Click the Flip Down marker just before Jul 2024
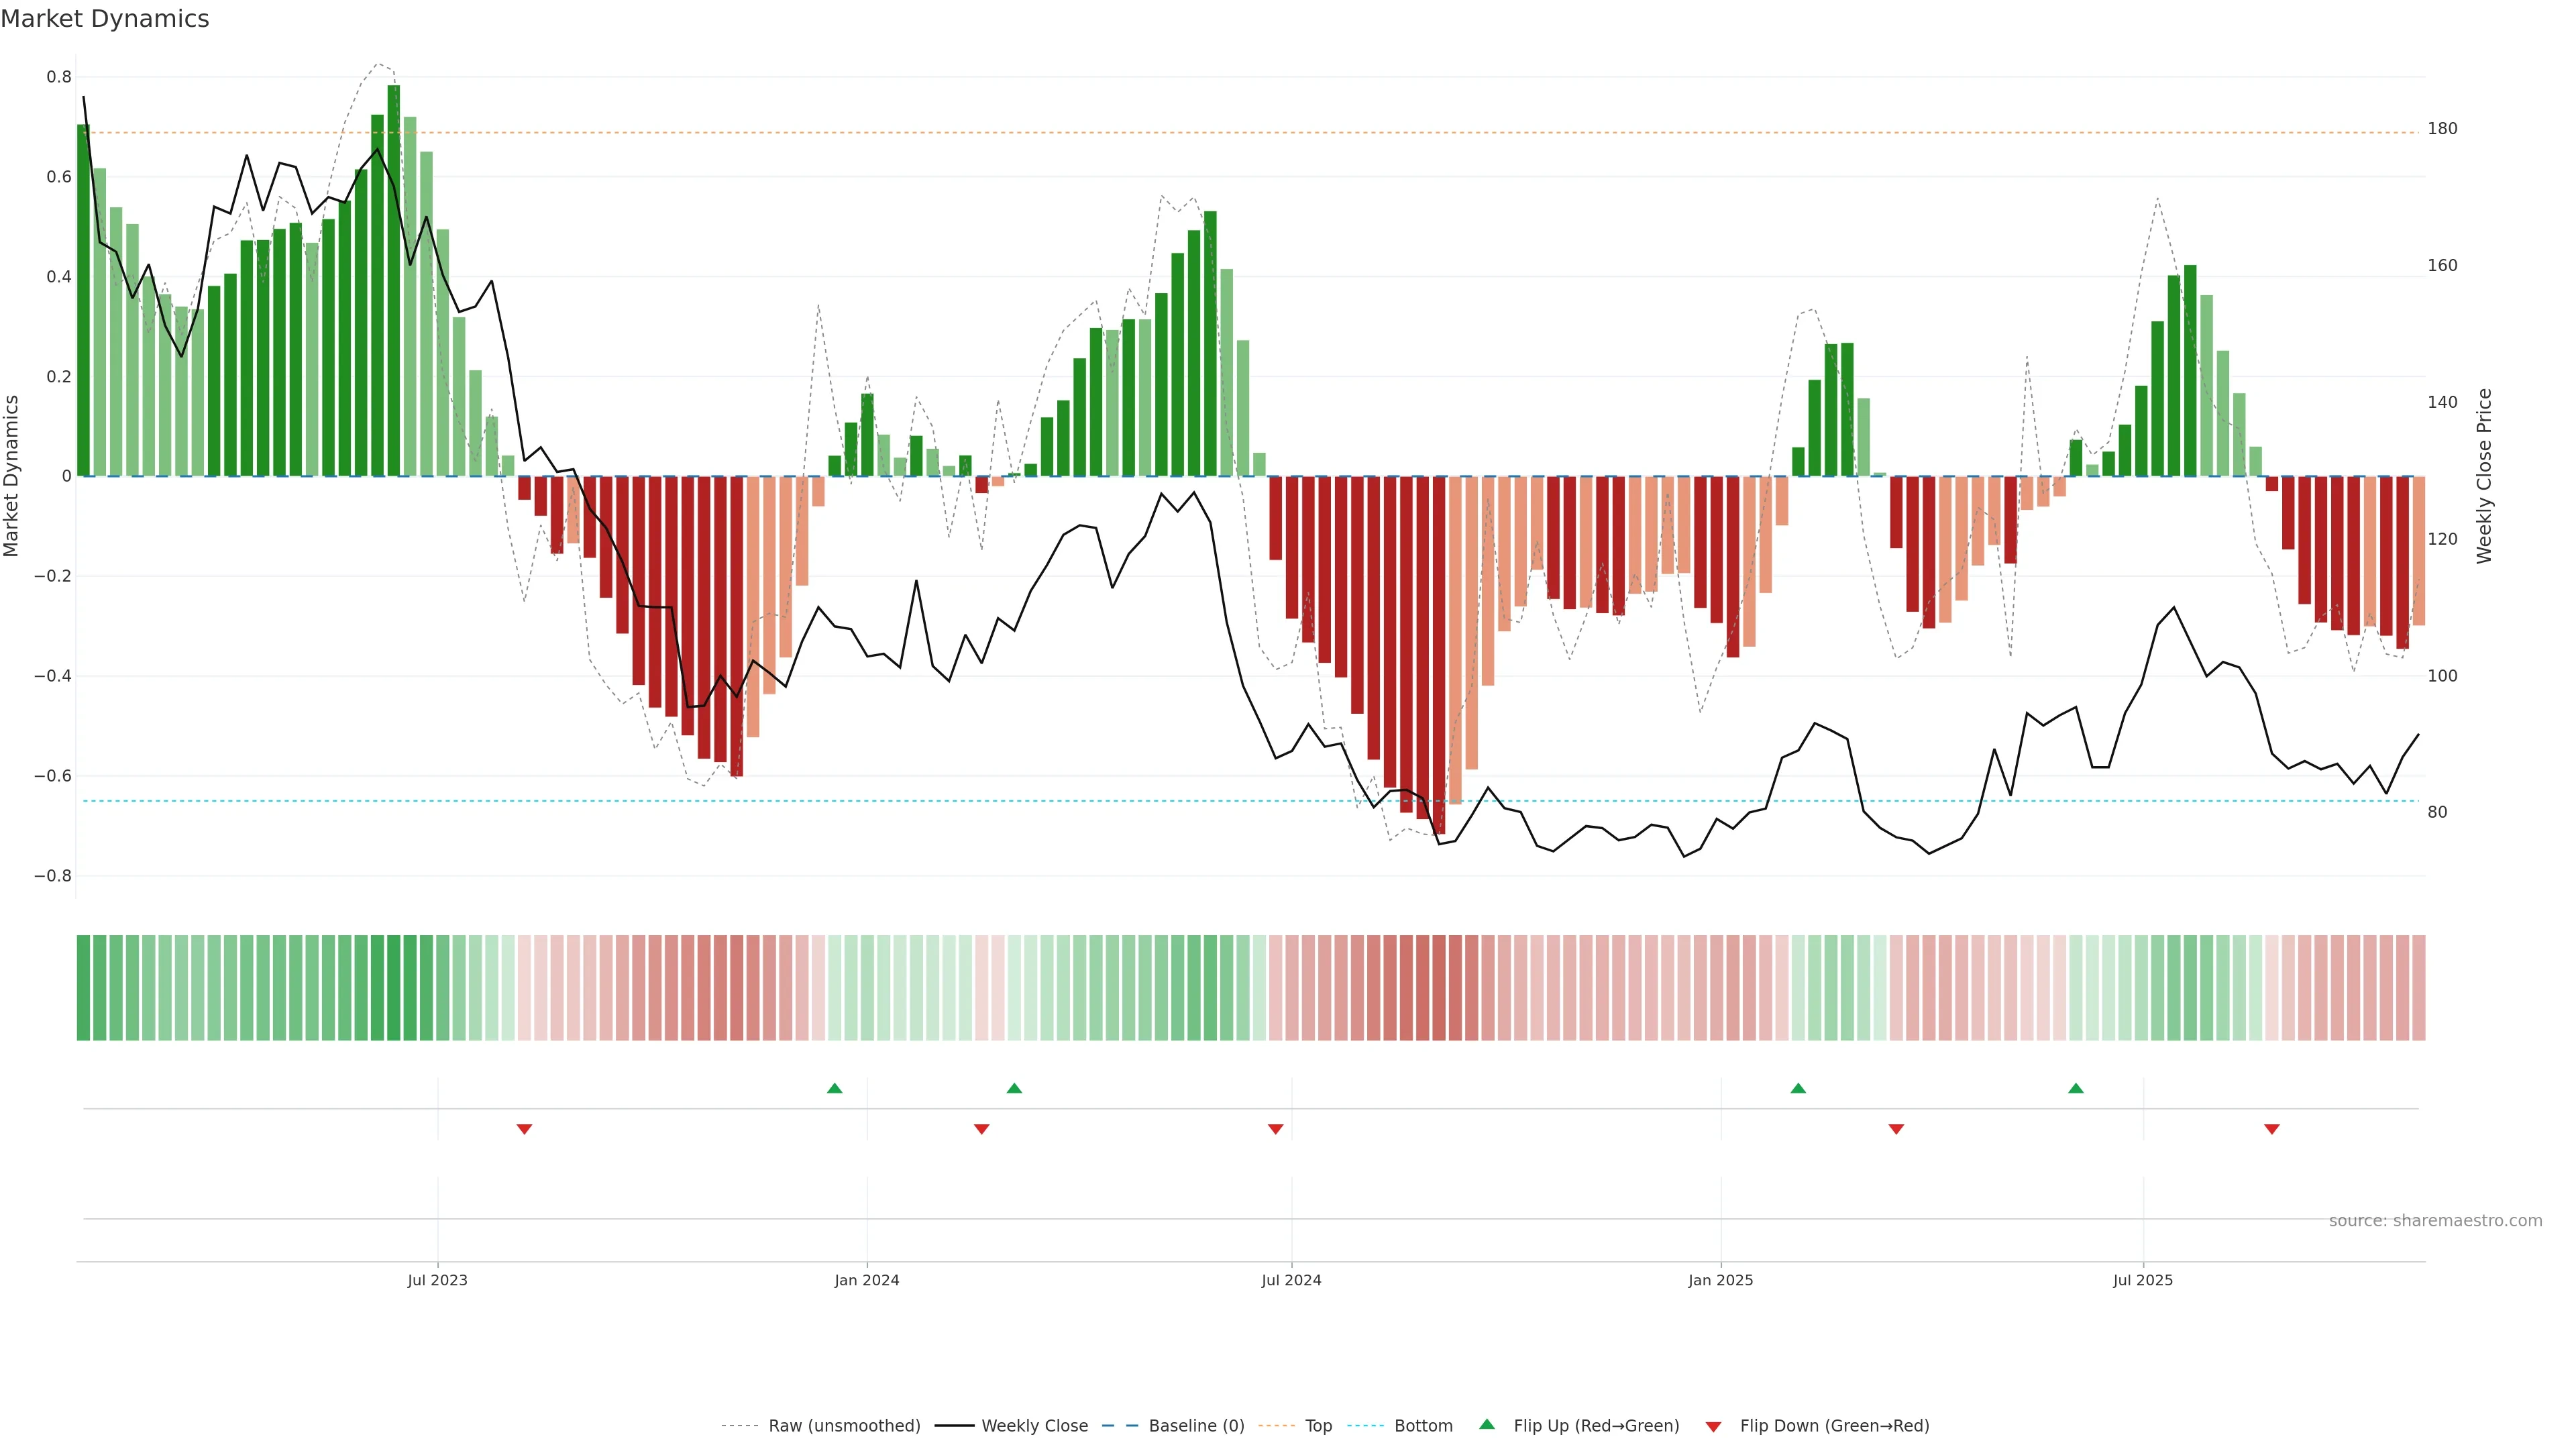 pyautogui.click(x=1275, y=1129)
